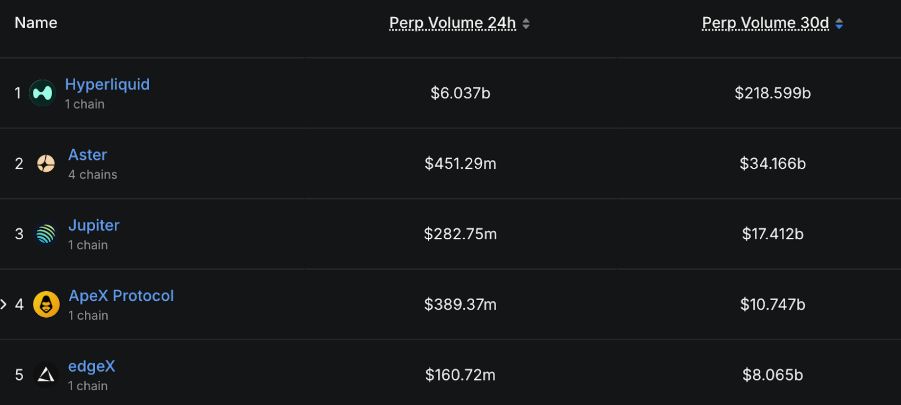Open the Jupiter protocol link
The image size is (901, 405).
(x=93, y=225)
